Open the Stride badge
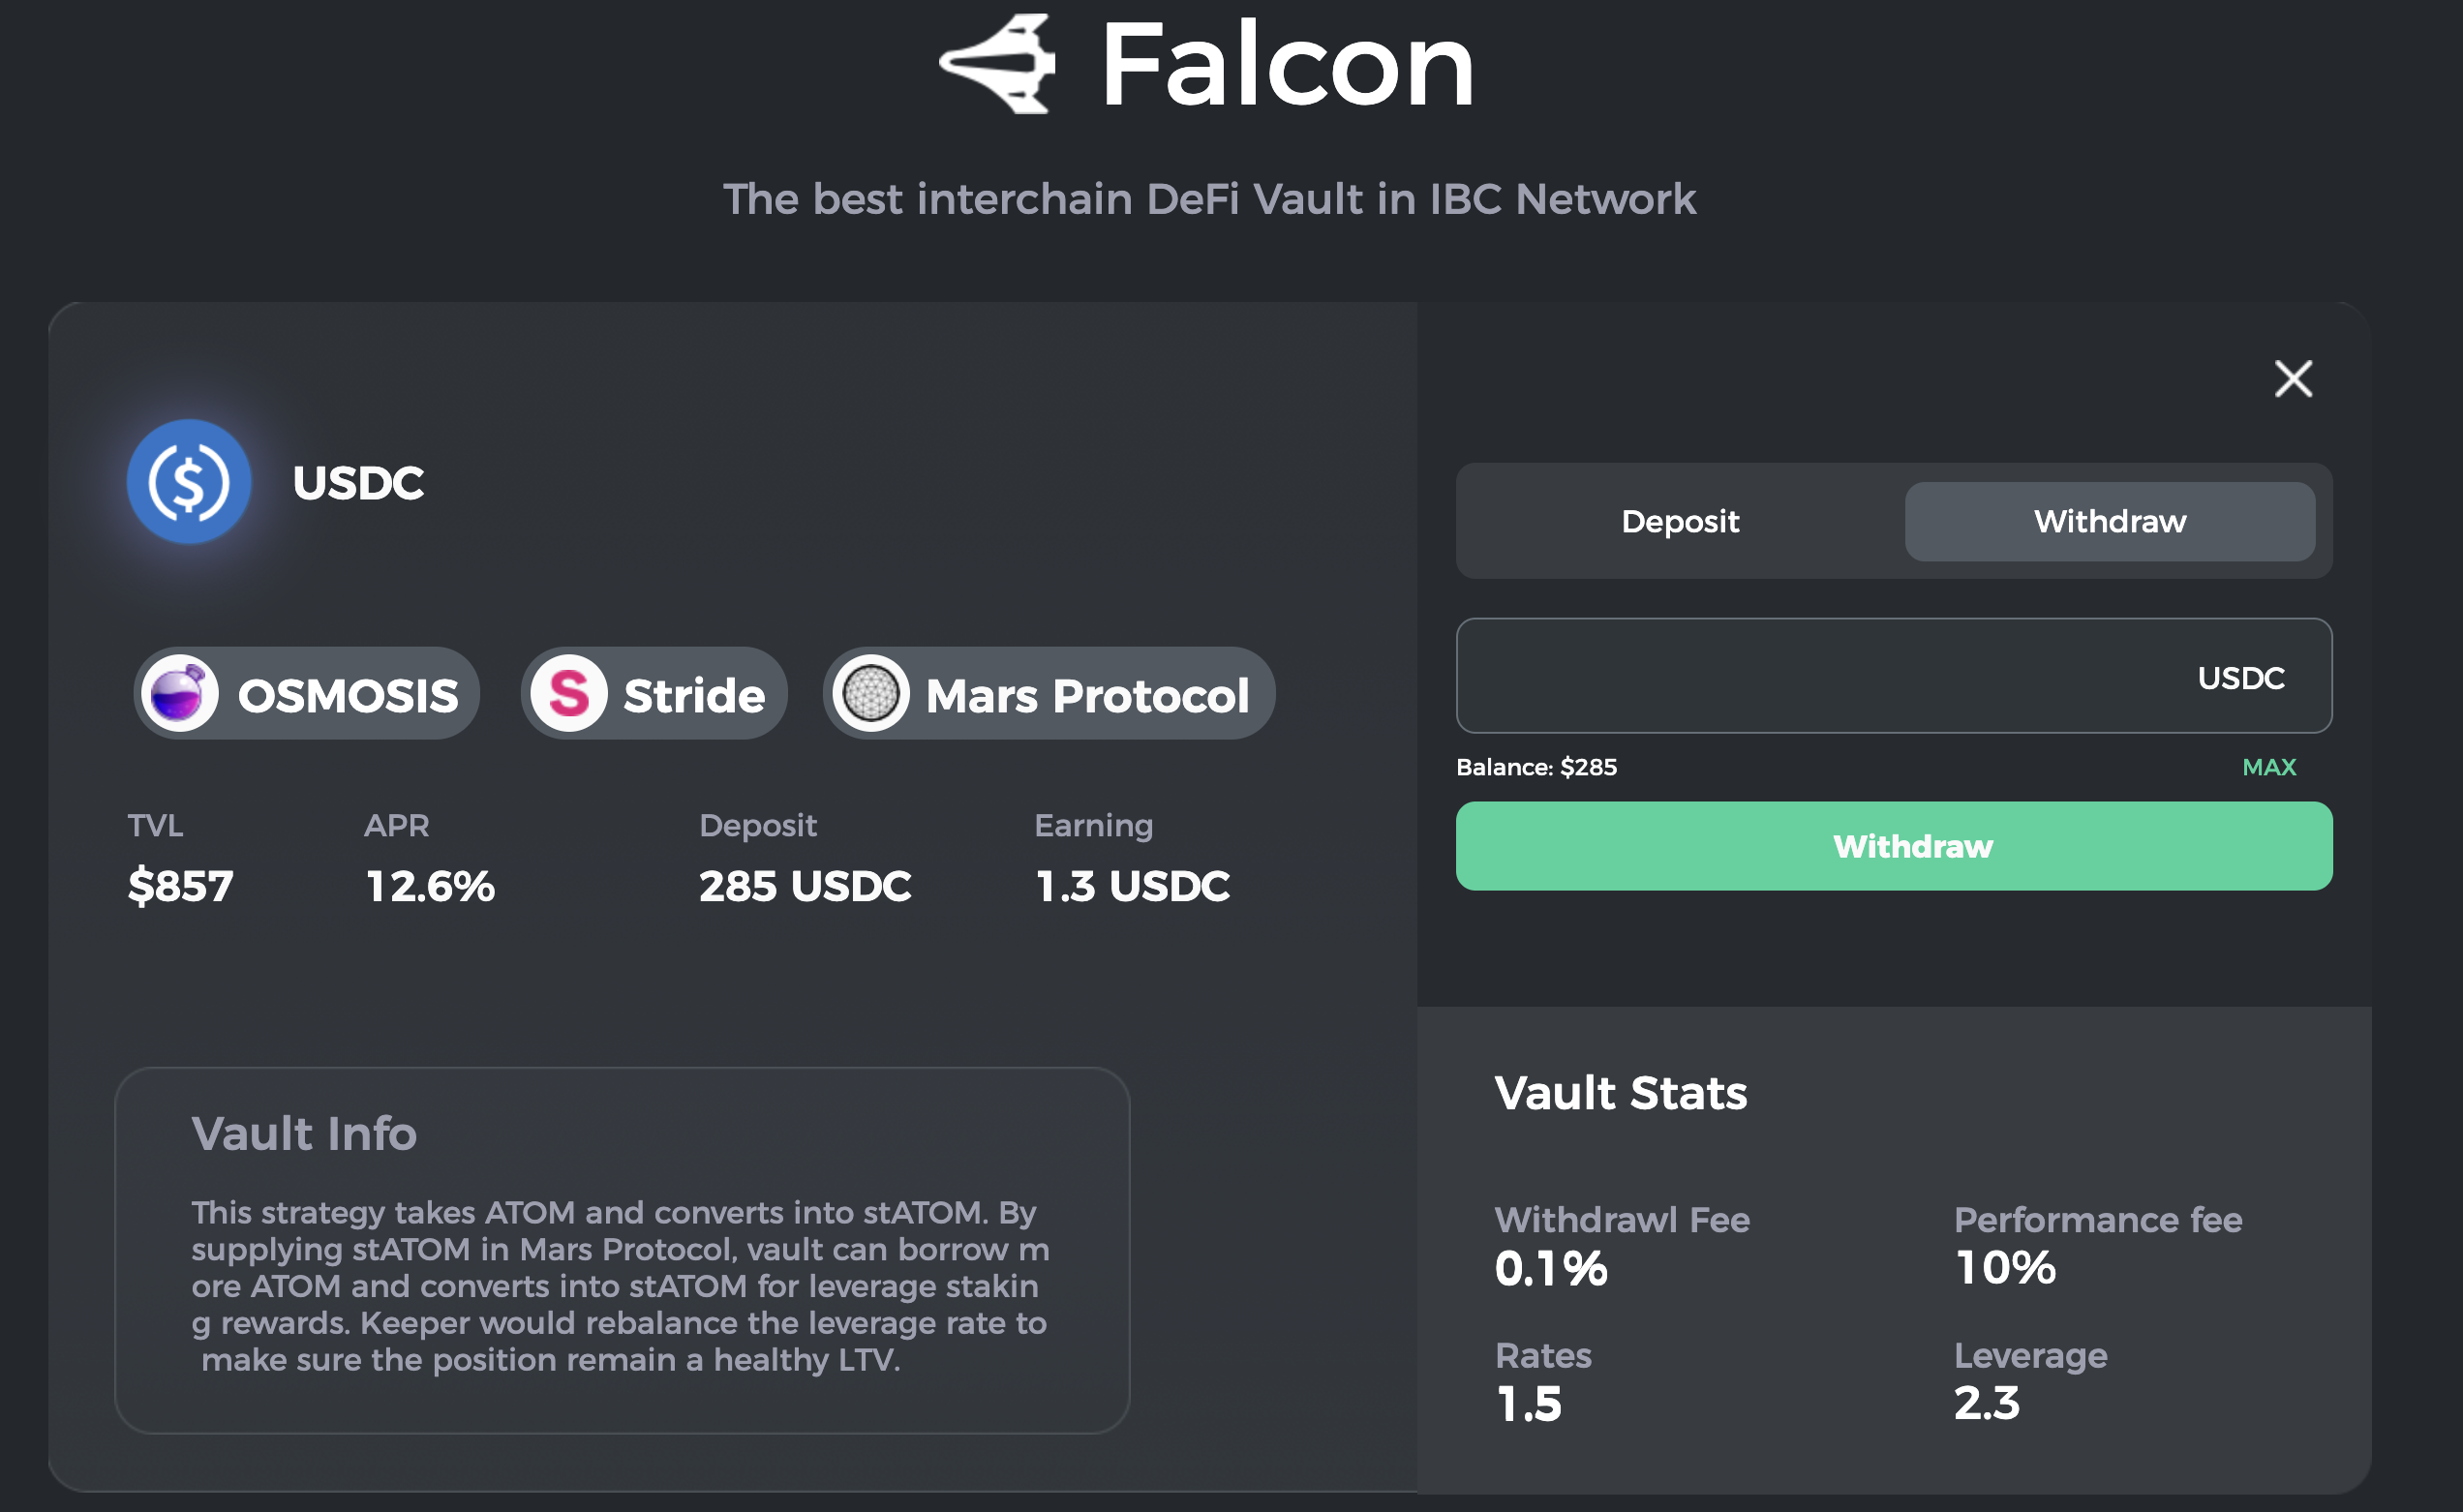 694,693
